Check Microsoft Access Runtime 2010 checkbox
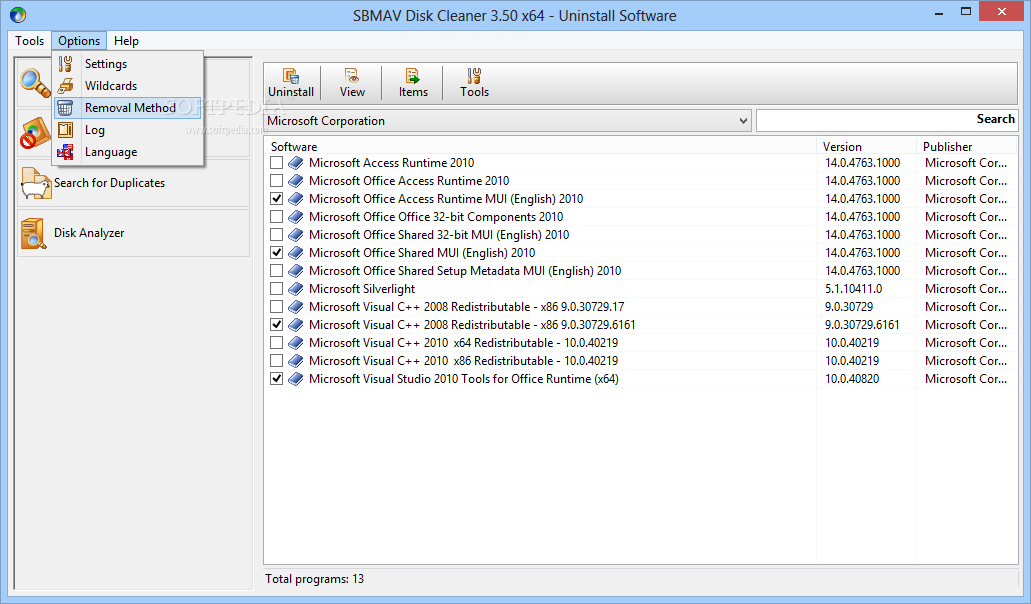 (276, 162)
